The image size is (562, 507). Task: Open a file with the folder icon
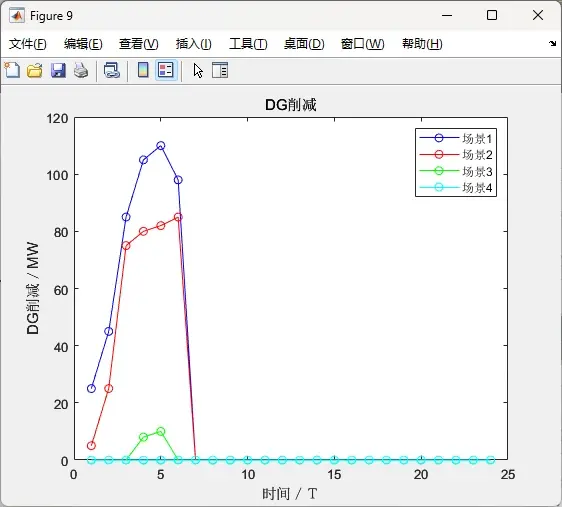click(35, 70)
